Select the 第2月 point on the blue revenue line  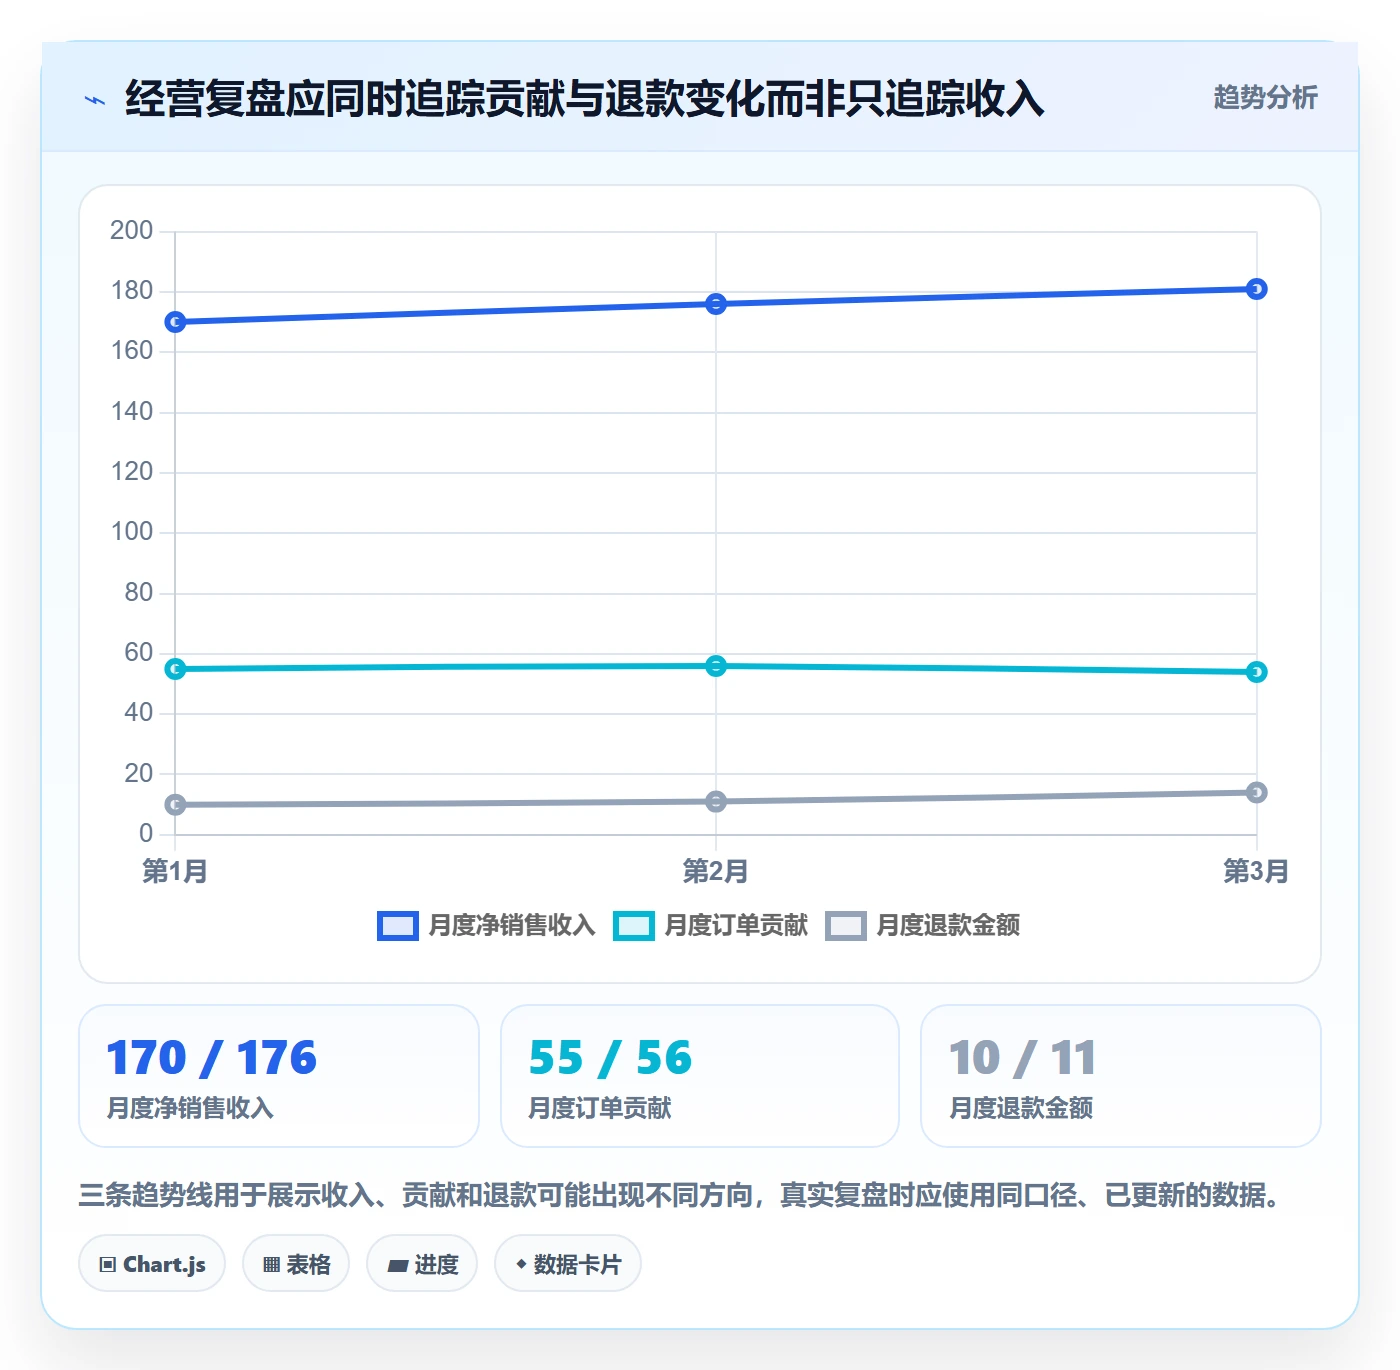click(716, 304)
